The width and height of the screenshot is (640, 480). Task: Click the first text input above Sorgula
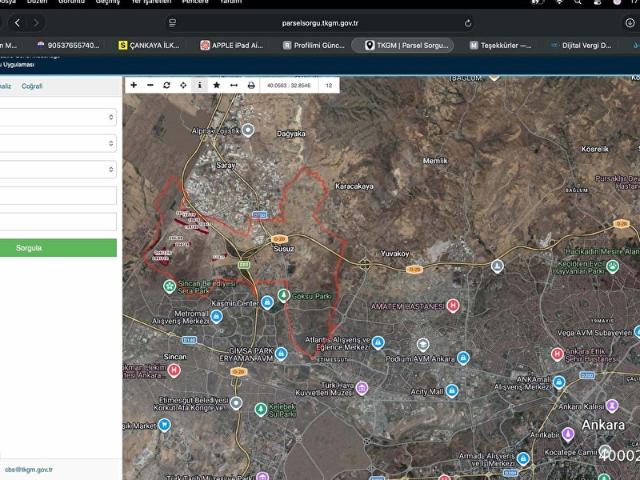click(58, 196)
